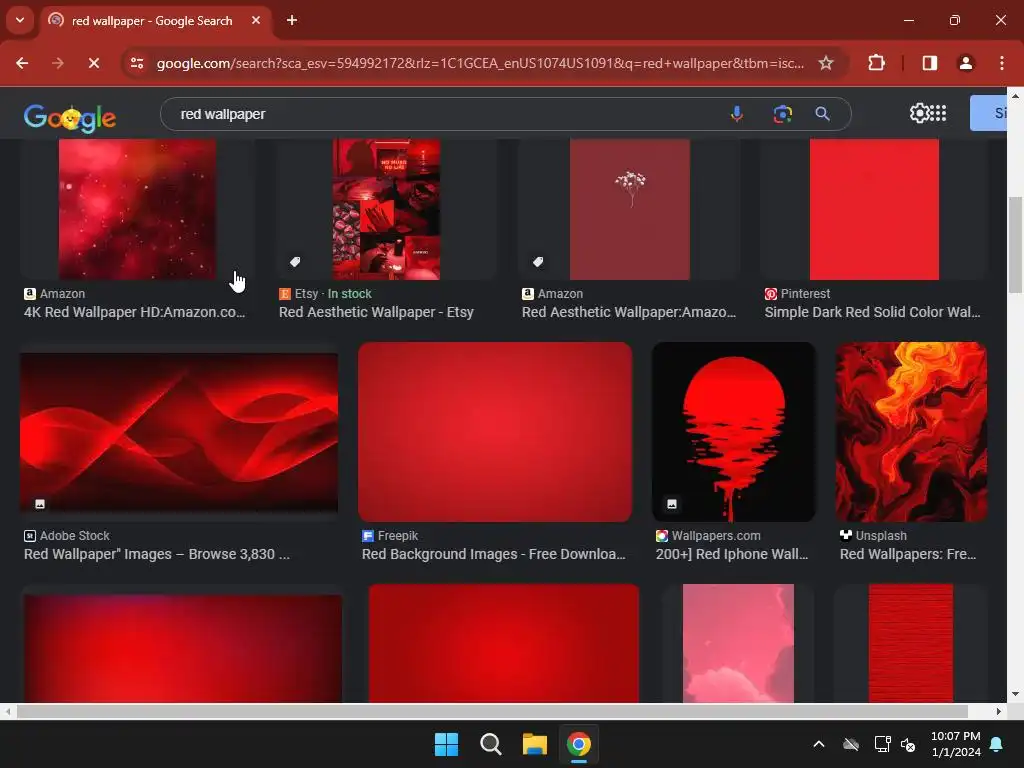1024x768 pixels.
Task: Click the magnifier search button
Action: coord(822,114)
